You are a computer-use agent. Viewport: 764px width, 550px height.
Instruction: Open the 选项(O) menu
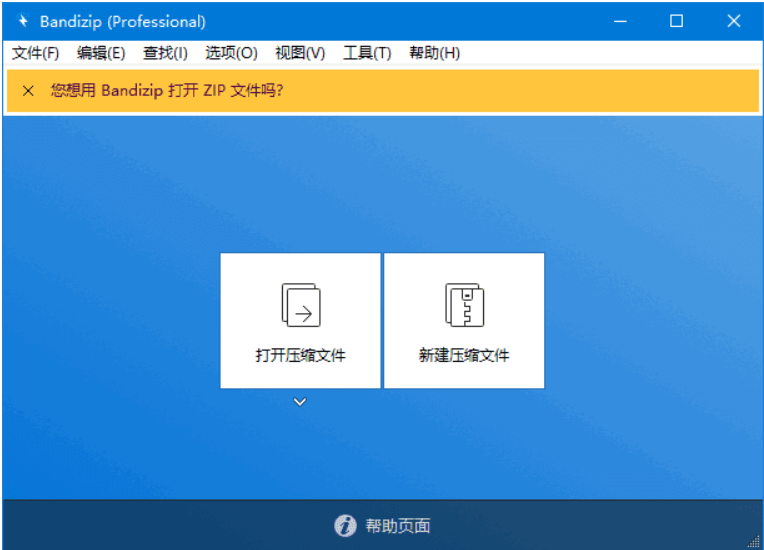[231, 53]
